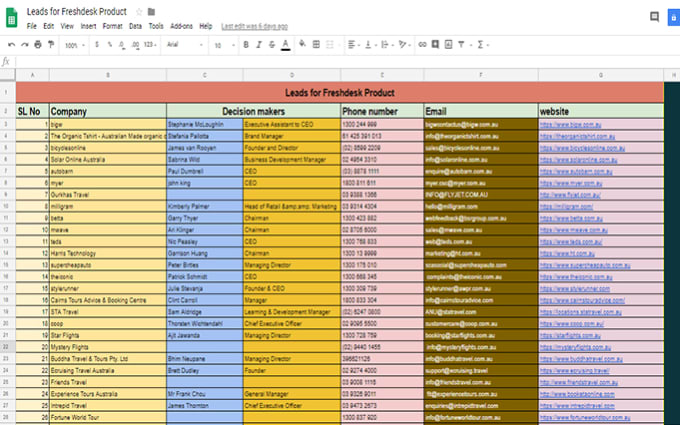Select column F header
The height and width of the screenshot is (425, 680).
coord(481,75)
